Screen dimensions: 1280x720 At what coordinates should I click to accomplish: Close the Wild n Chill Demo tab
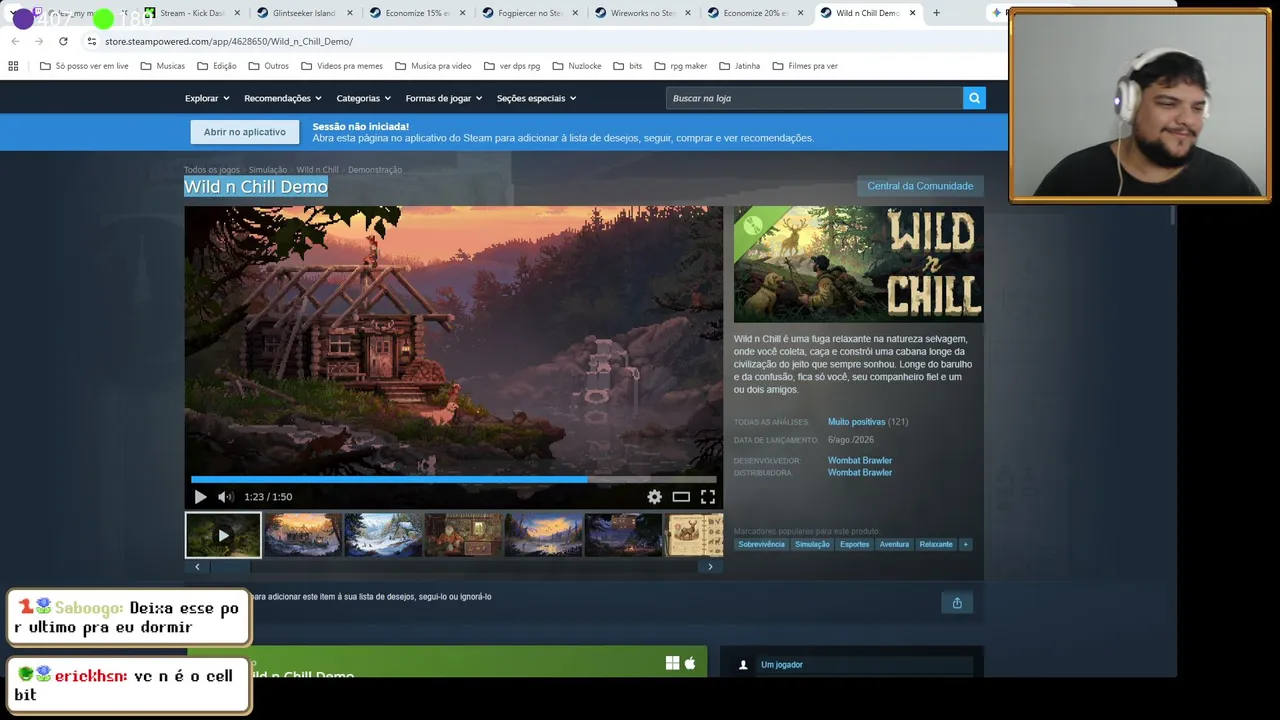(x=912, y=13)
